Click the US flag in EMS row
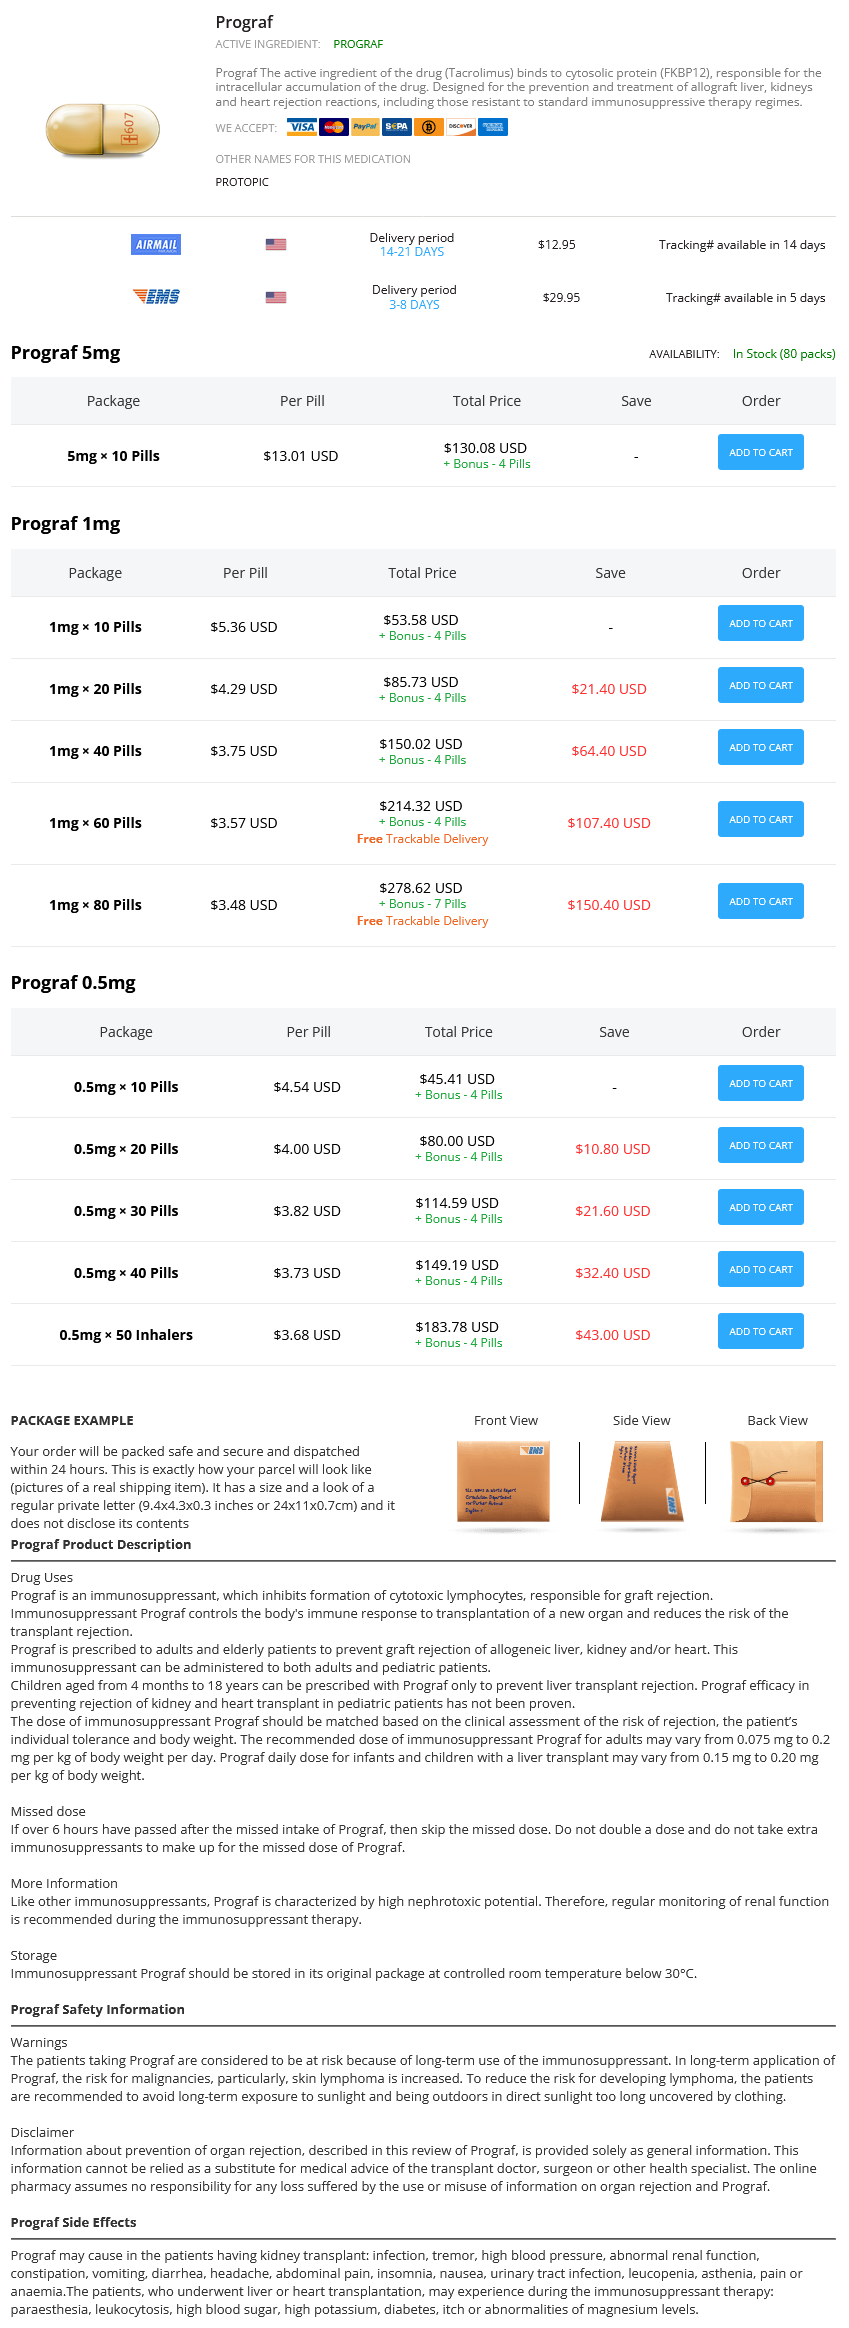849x2328 pixels. pos(276,297)
